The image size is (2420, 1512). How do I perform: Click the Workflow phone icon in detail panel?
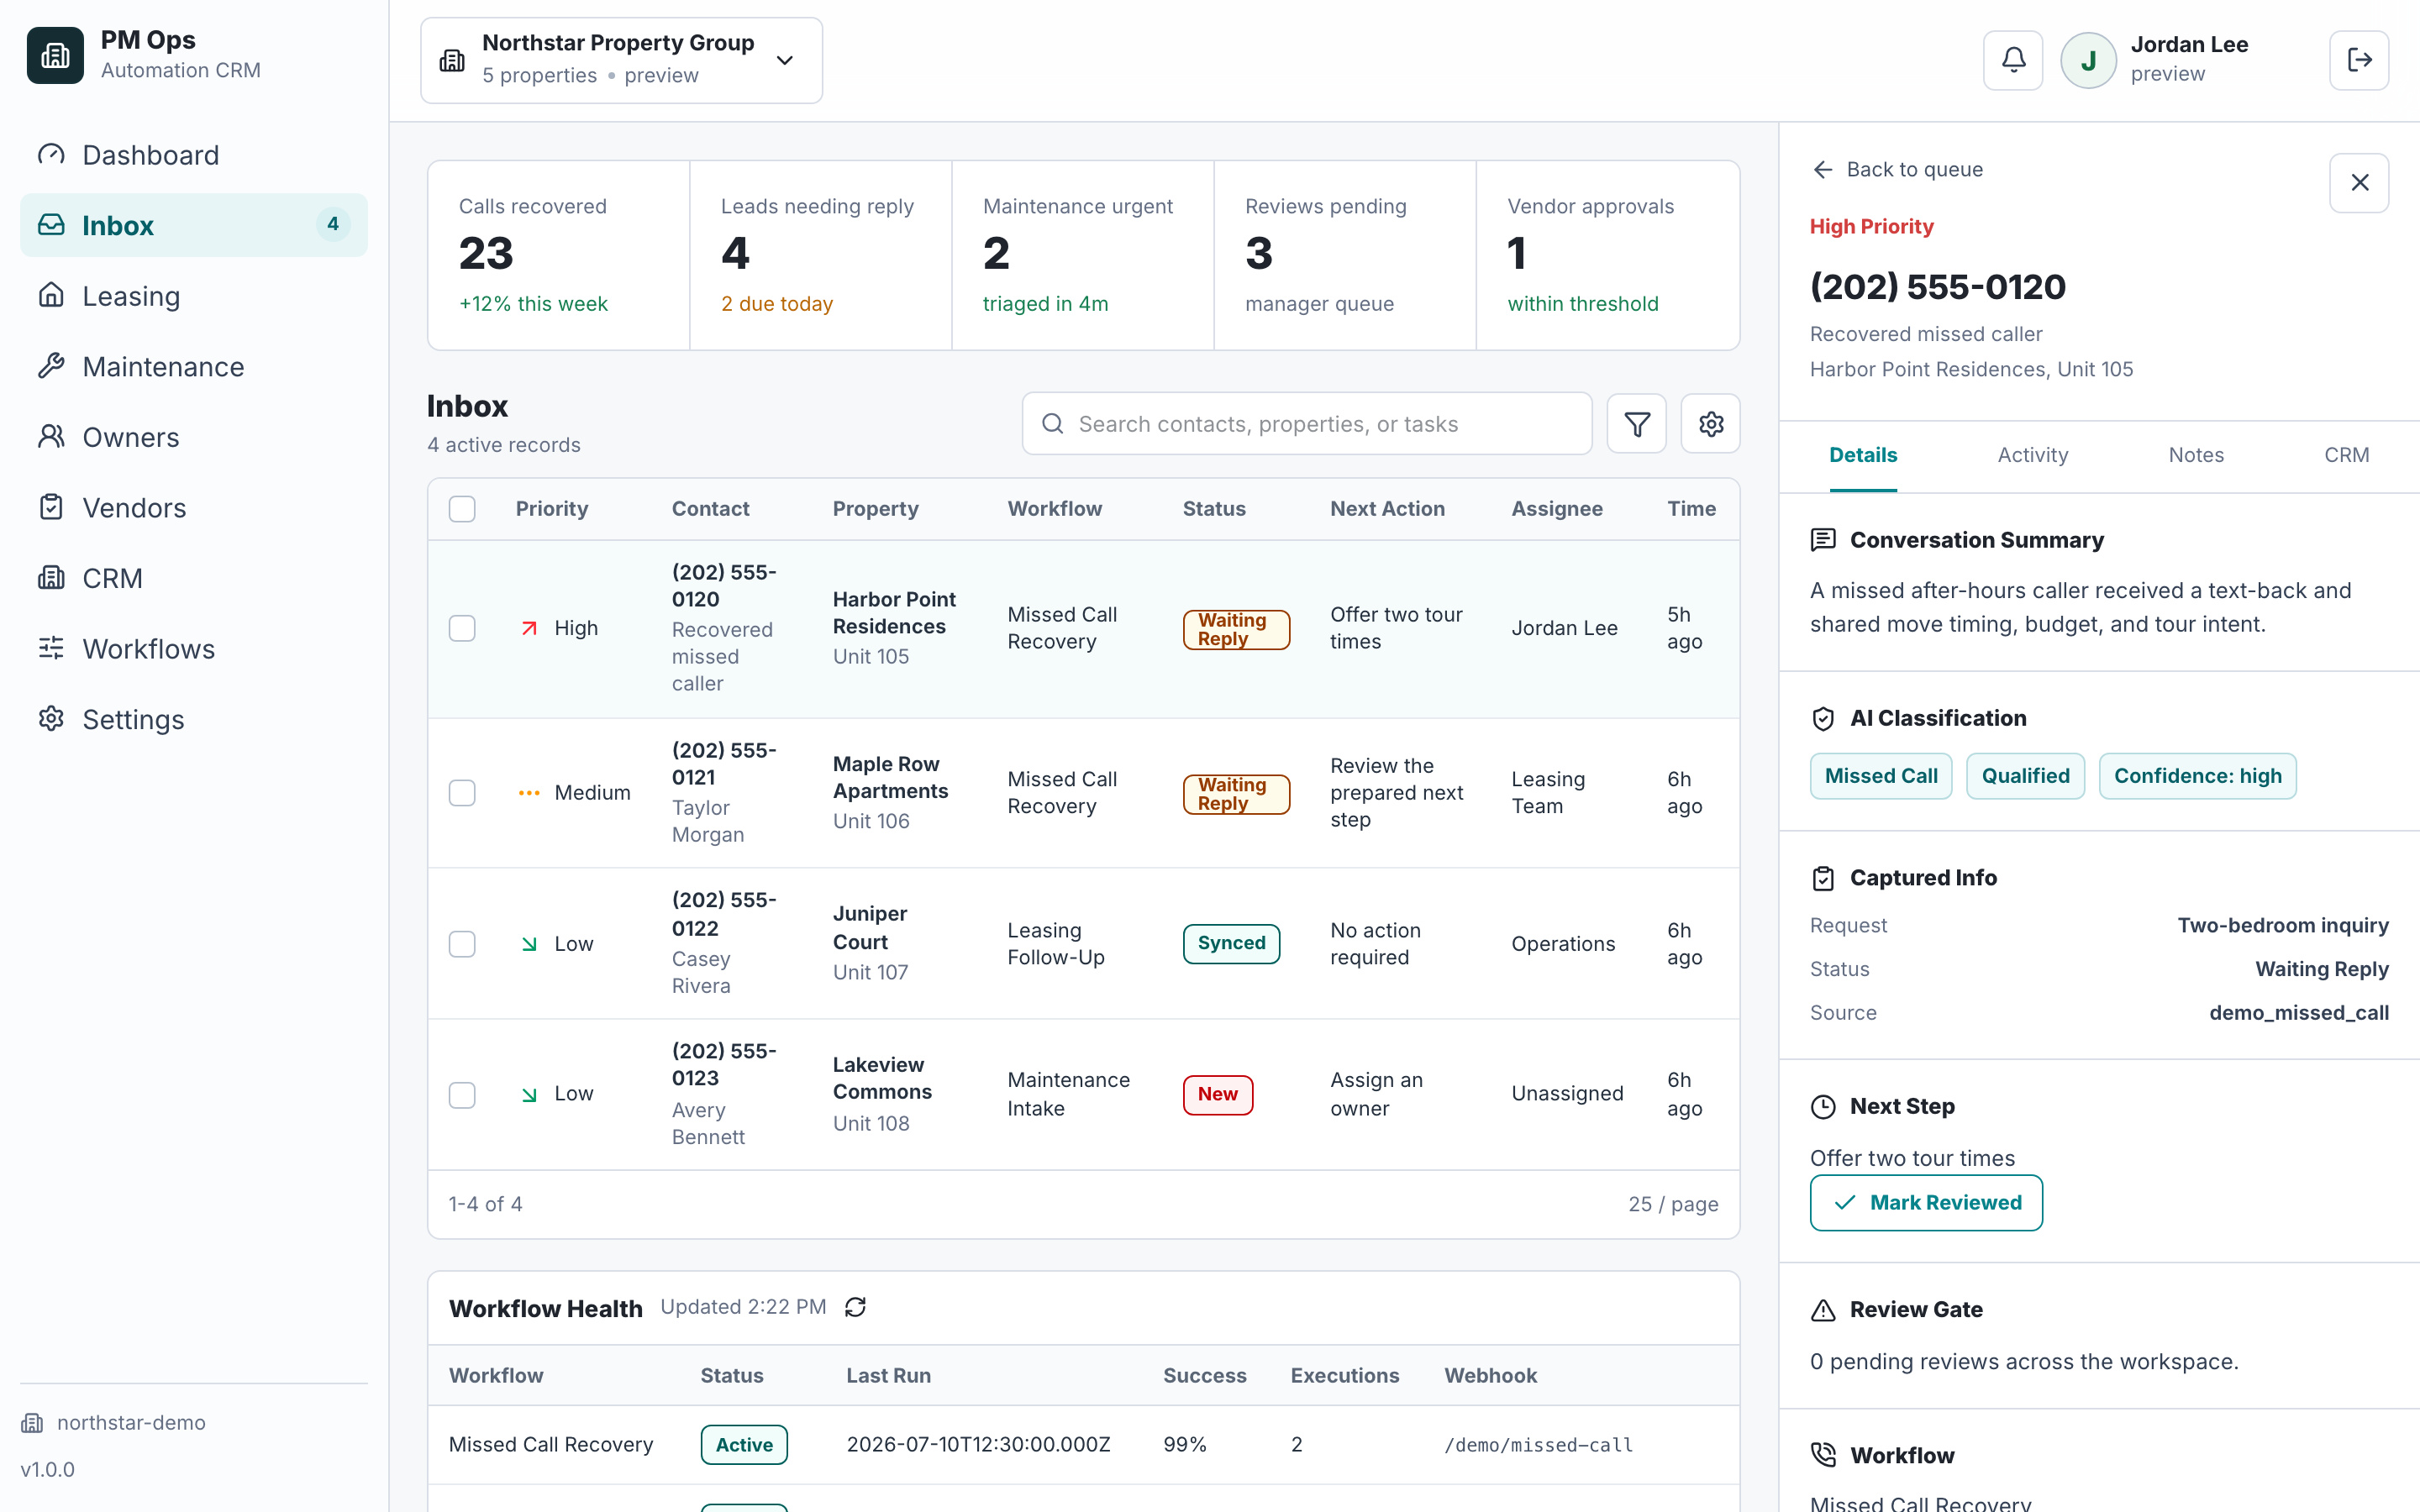point(1823,1455)
